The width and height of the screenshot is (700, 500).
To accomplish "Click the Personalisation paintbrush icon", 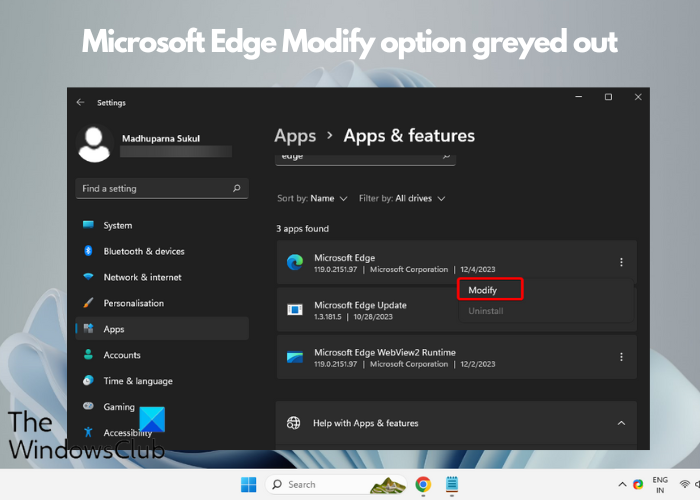I will tap(88, 303).
